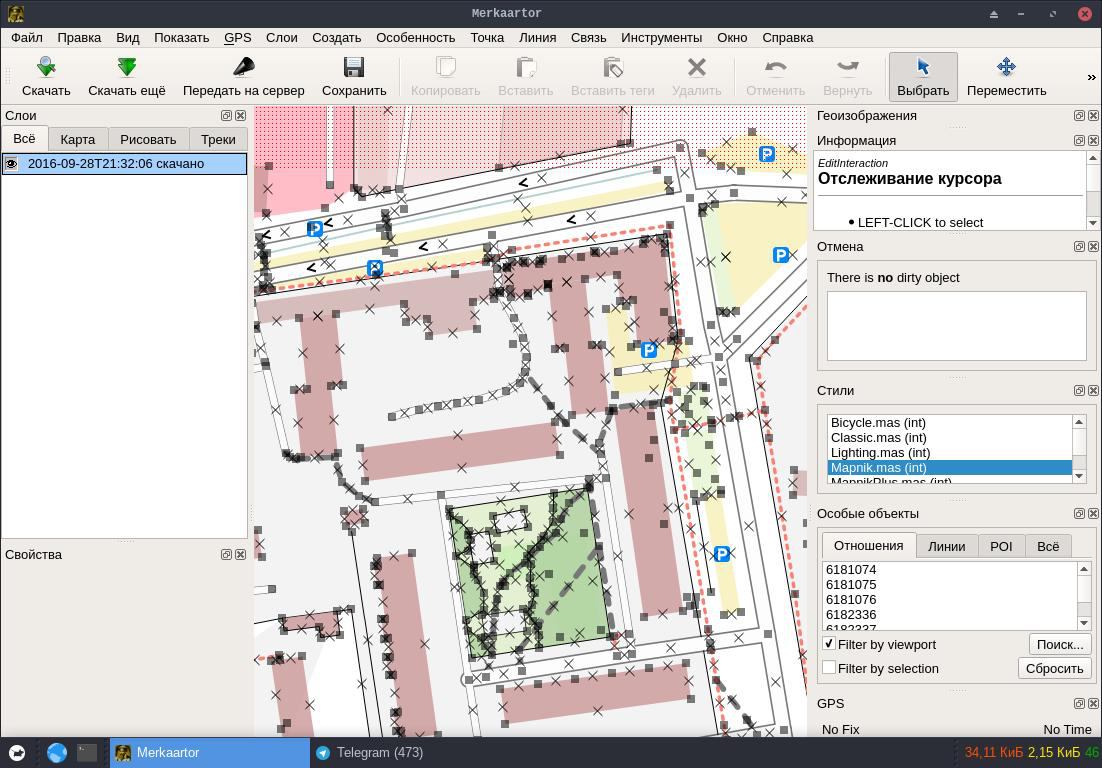The image size is (1102, 768).
Task: Switch to the Треки layers tab
Action: (x=218, y=139)
